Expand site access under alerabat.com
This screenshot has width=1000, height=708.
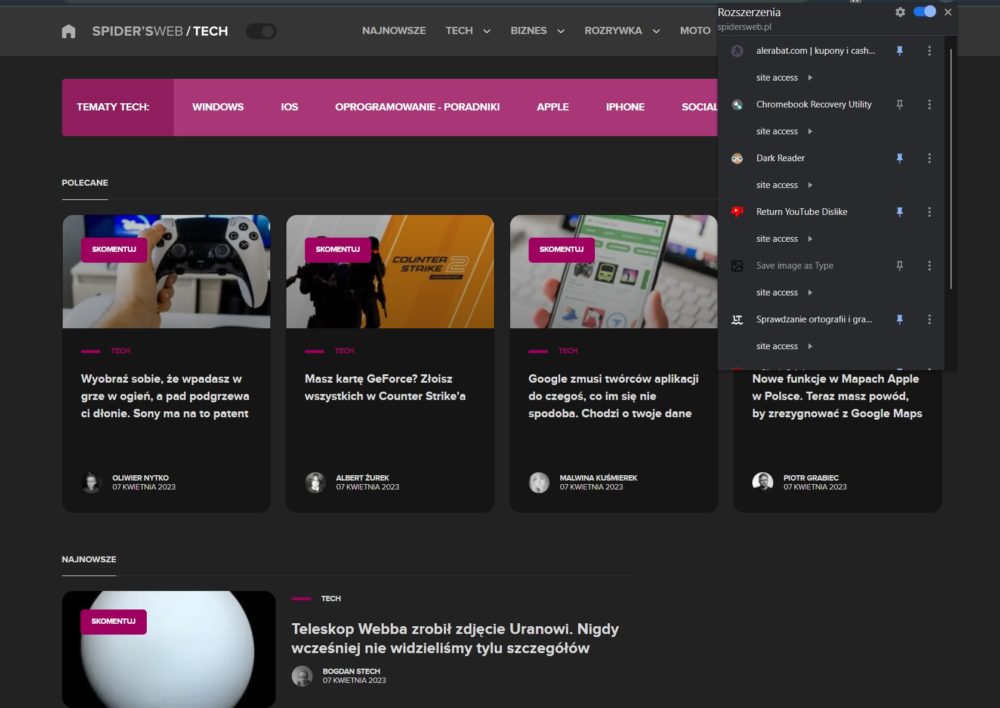click(784, 77)
